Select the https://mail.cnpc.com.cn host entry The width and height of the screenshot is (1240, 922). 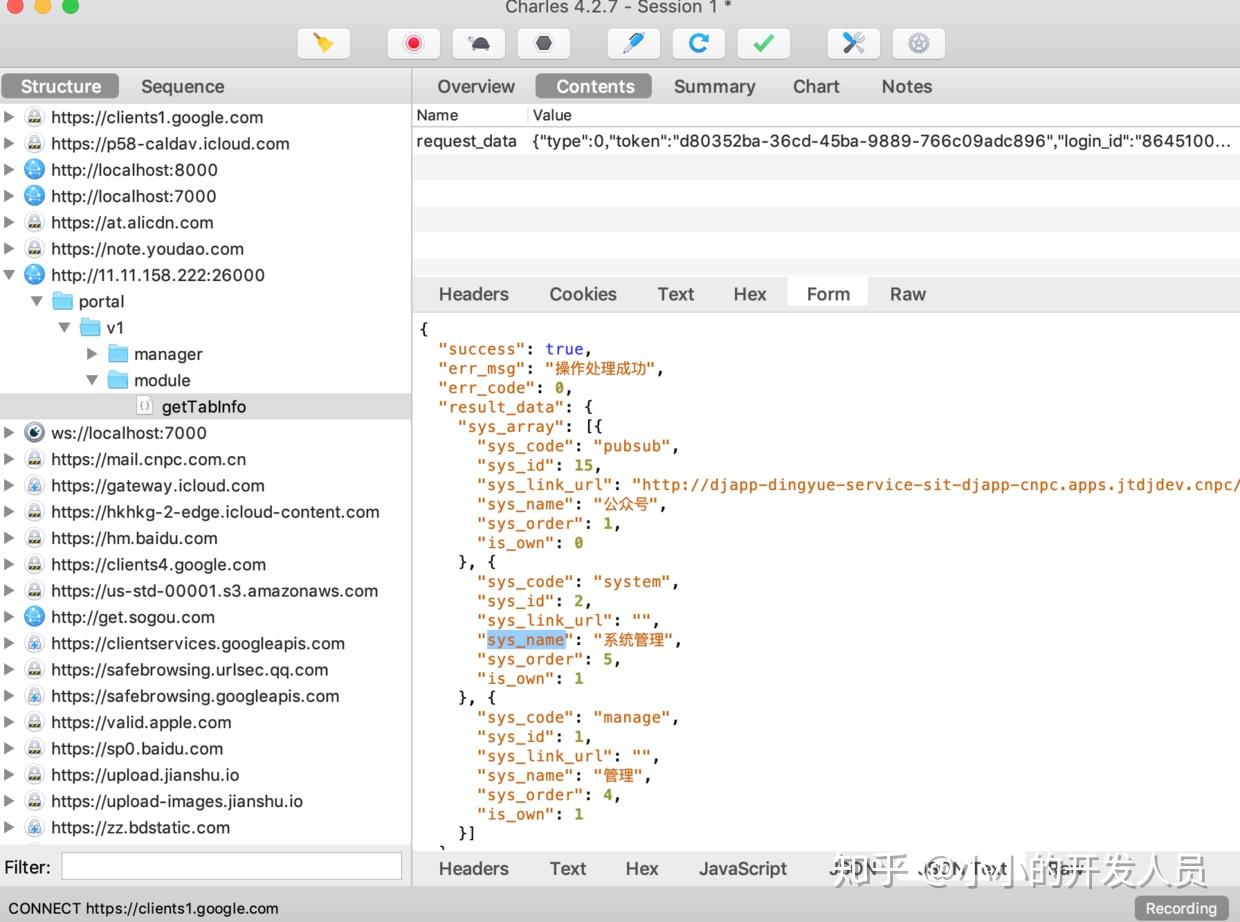(x=148, y=459)
